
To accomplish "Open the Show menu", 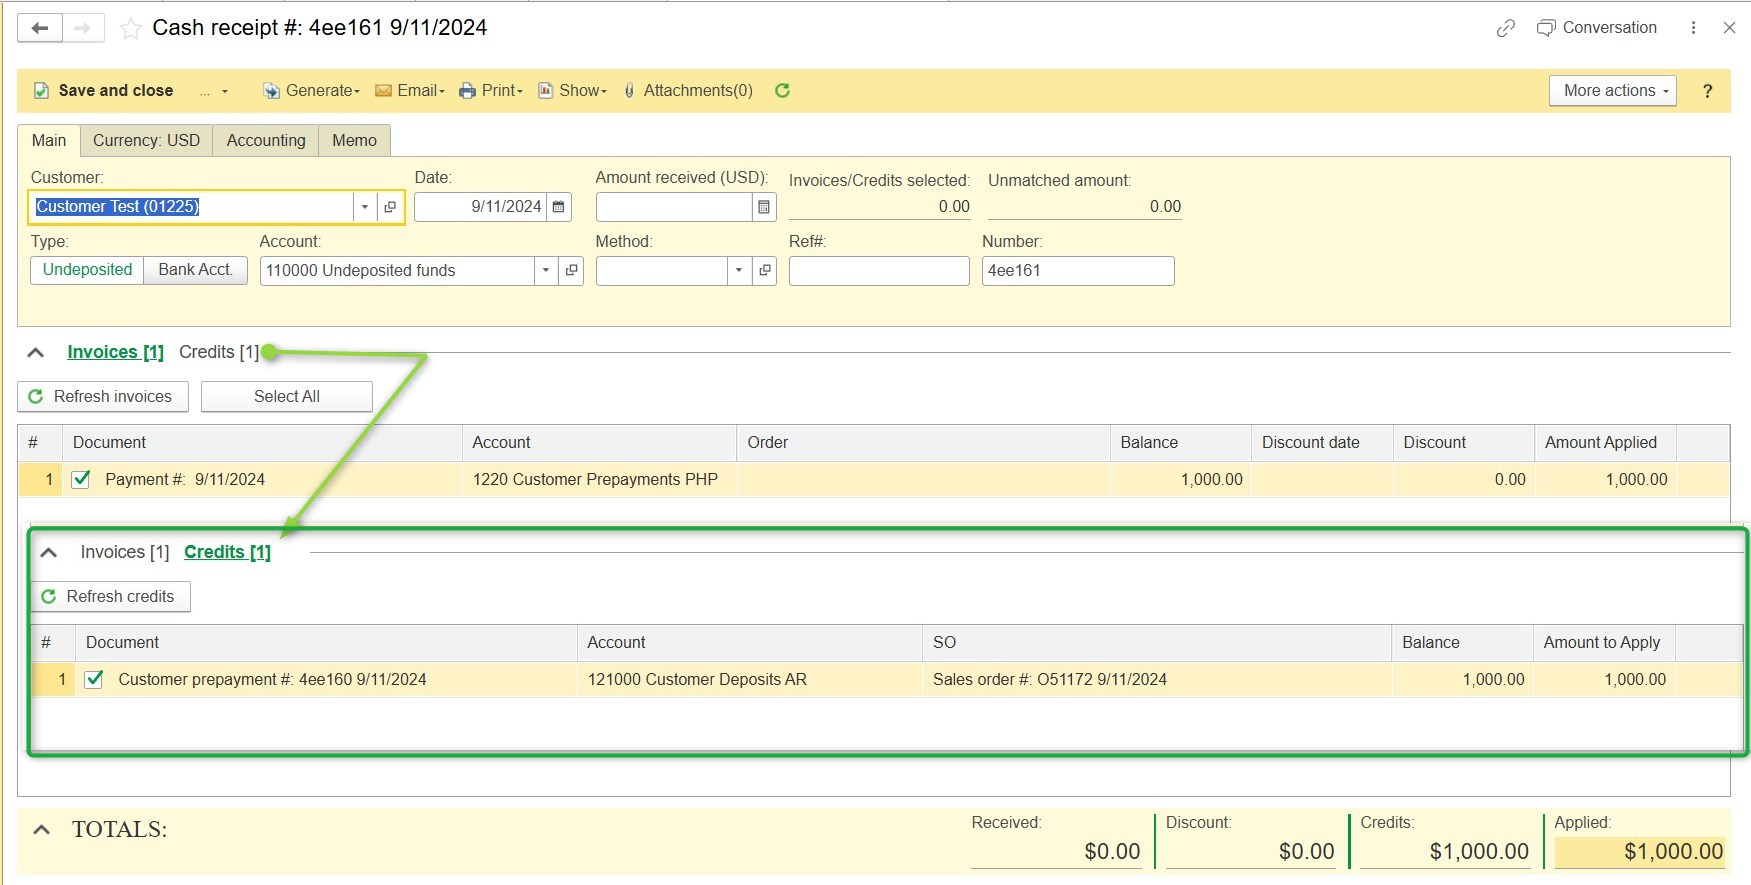I will (573, 90).
